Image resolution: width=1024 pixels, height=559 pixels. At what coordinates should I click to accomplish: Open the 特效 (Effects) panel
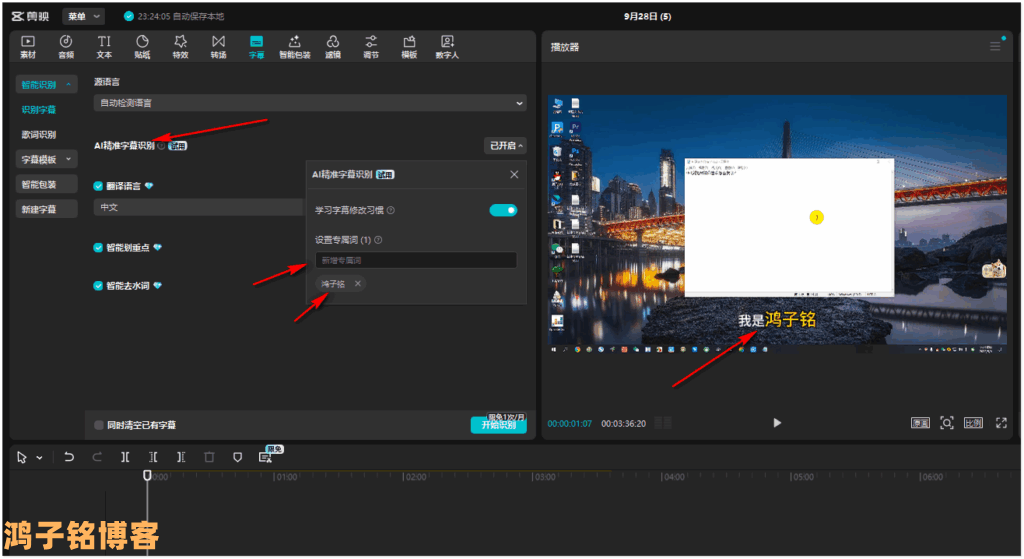(x=180, y=46)
